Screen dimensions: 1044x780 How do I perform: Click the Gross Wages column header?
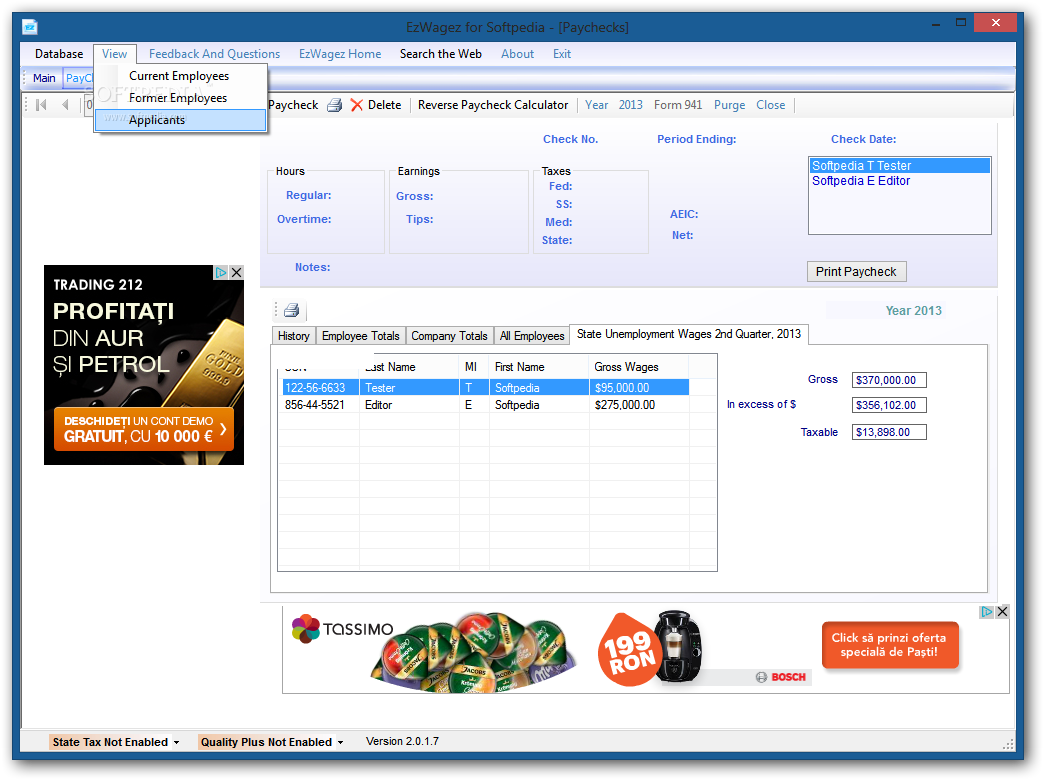click(x=639, y=367)
